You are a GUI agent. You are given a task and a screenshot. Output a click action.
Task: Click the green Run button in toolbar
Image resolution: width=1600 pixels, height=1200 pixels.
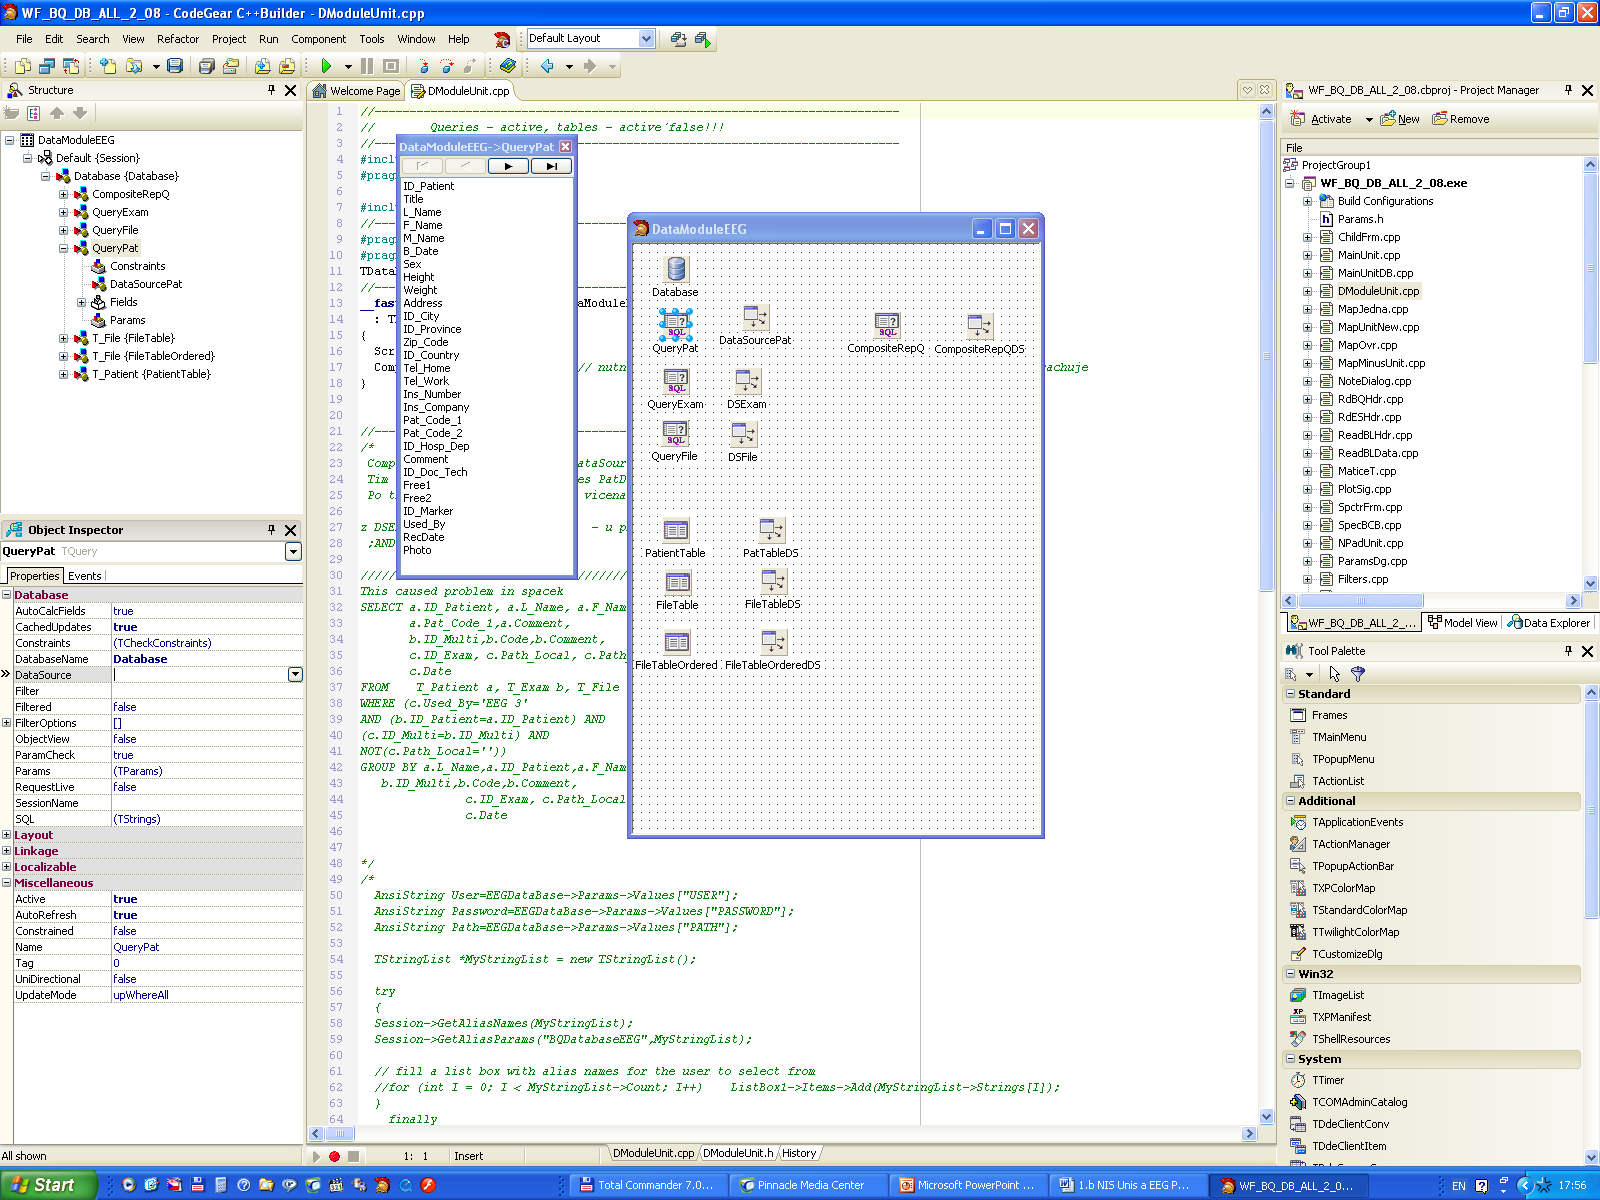point(326,66)
